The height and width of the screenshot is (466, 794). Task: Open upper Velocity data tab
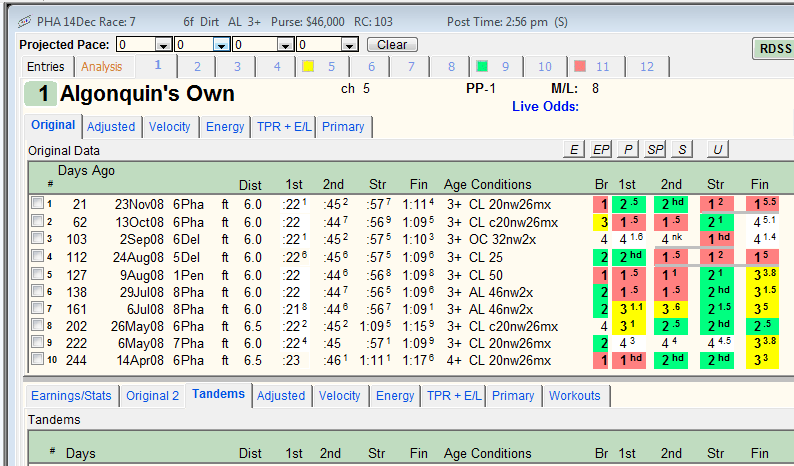(x=170, y=127)
